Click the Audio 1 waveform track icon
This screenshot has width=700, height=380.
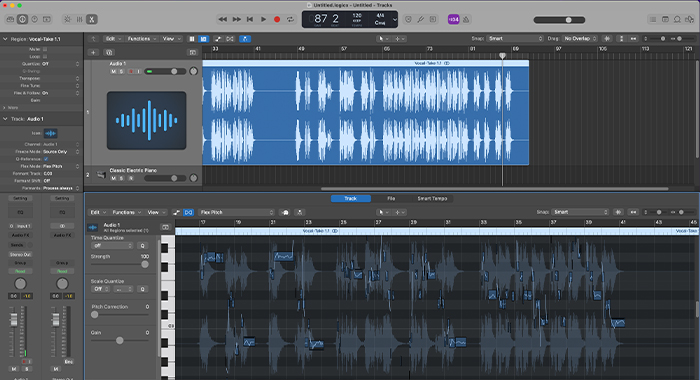click(x=146, y=121)
